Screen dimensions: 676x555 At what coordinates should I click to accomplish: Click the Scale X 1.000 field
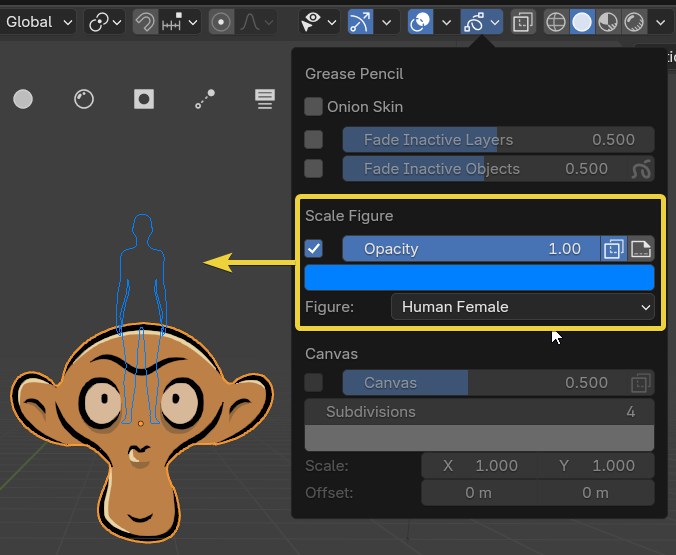(479, 466)
